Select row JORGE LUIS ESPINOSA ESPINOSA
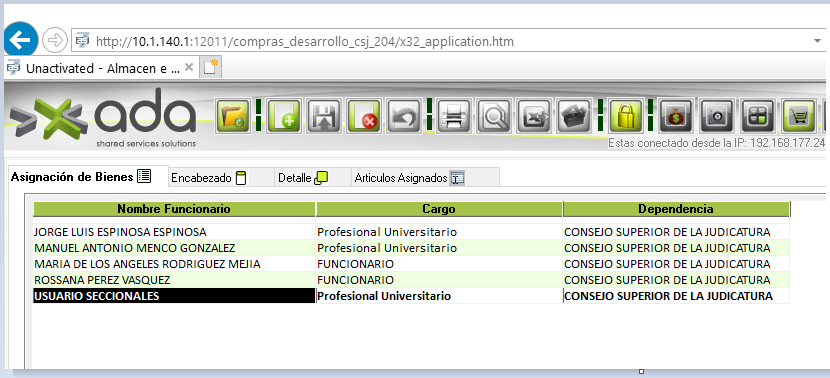 point(411,232)
